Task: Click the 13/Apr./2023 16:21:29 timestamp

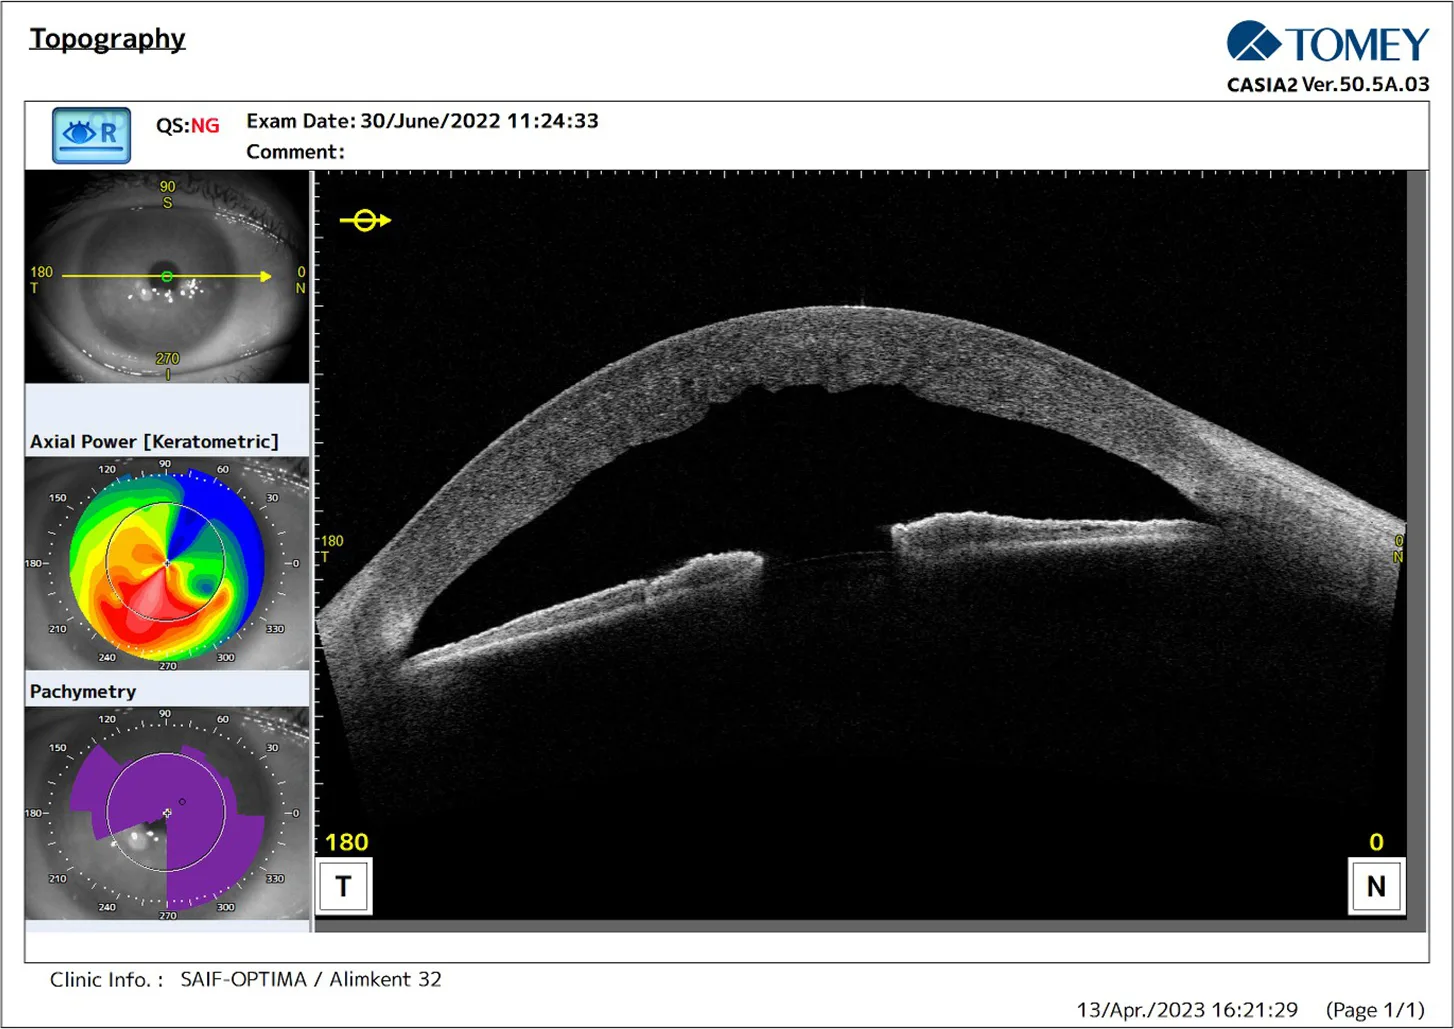Action: coord(1187,1010)
